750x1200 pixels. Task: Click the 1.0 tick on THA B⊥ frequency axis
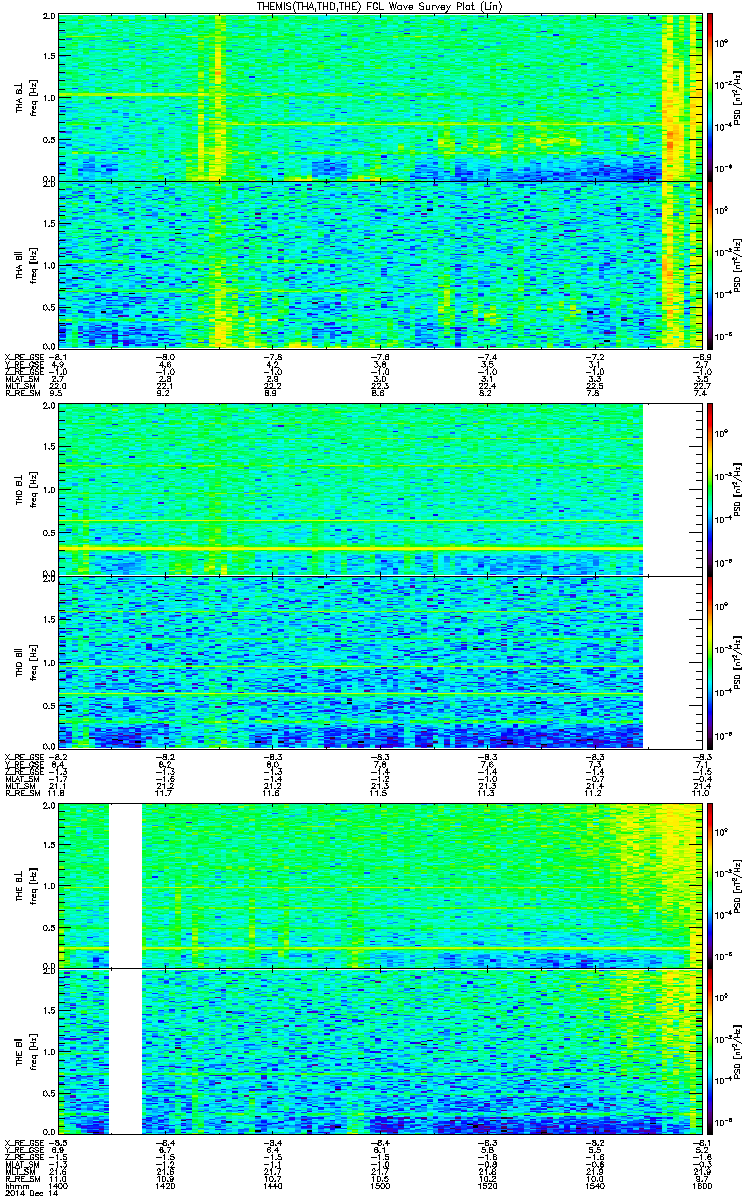click(x=48, y=98)
